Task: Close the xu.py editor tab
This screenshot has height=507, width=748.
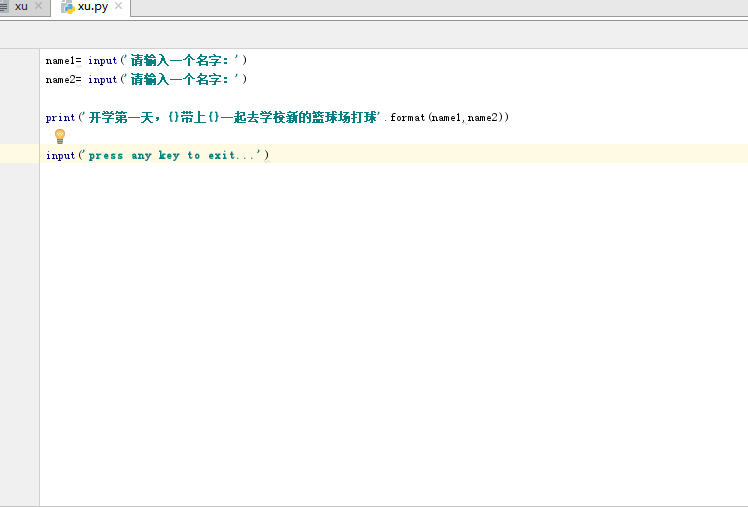Action: [119, 7]
